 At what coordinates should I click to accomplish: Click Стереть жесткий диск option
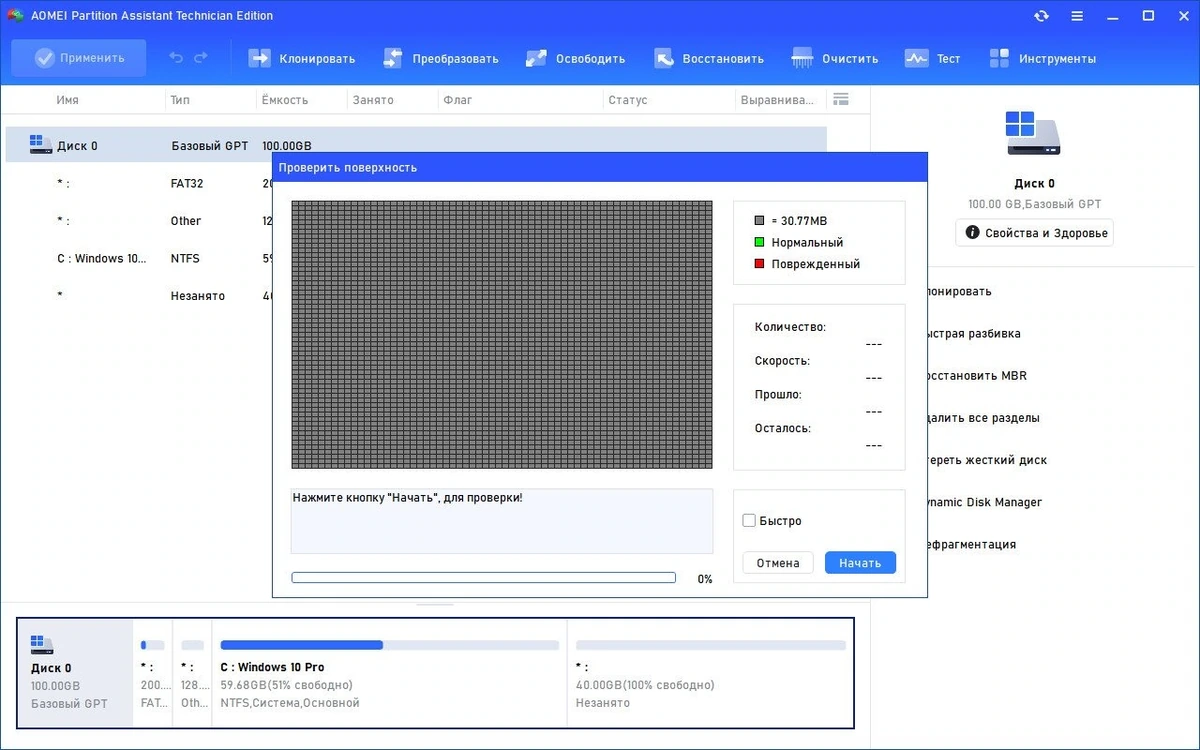986,460
